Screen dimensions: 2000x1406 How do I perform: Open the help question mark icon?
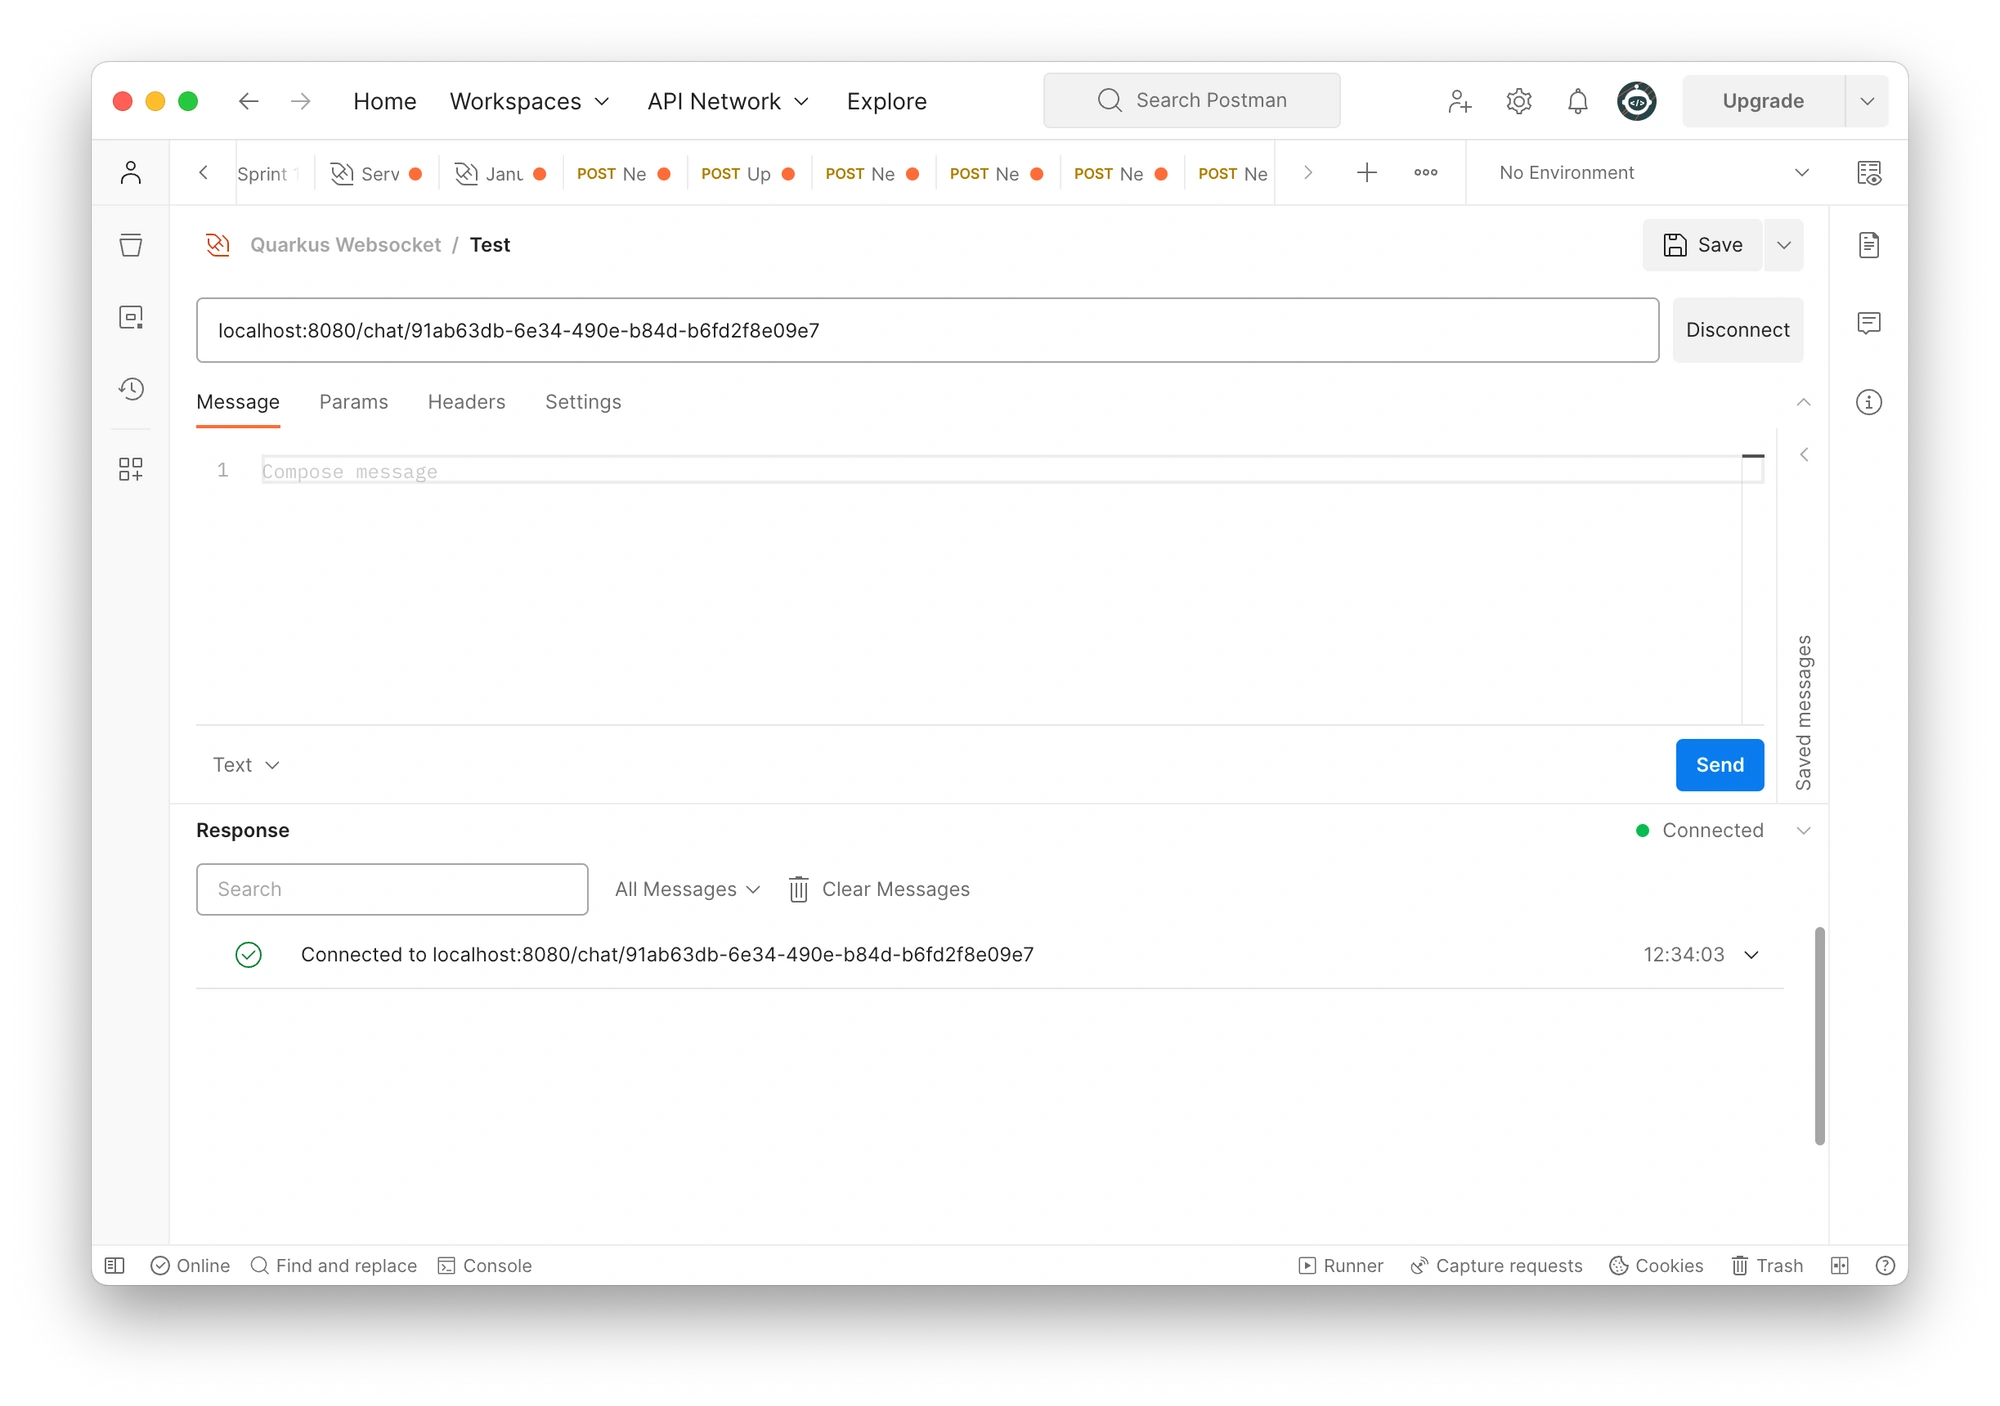tap(1885, 1266)
